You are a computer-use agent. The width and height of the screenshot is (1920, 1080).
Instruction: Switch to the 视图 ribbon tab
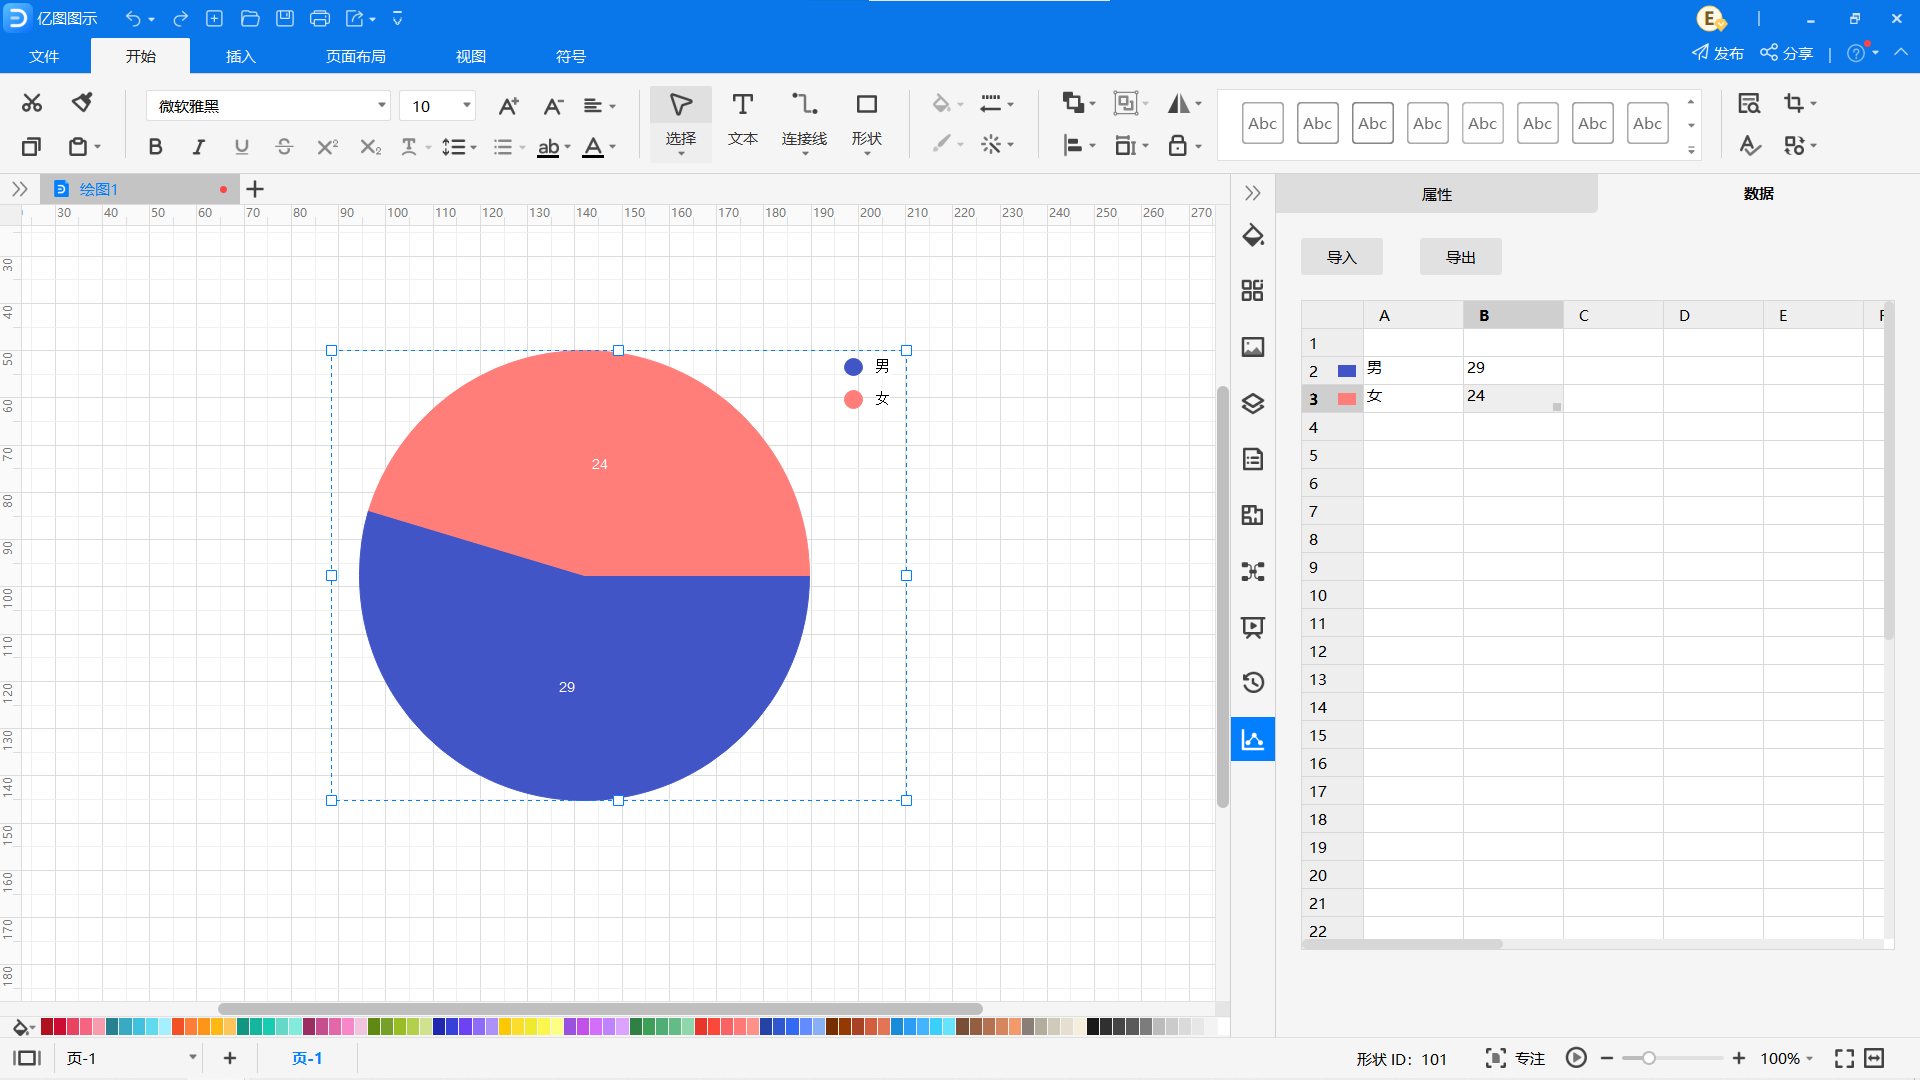(x=471, y=56)
